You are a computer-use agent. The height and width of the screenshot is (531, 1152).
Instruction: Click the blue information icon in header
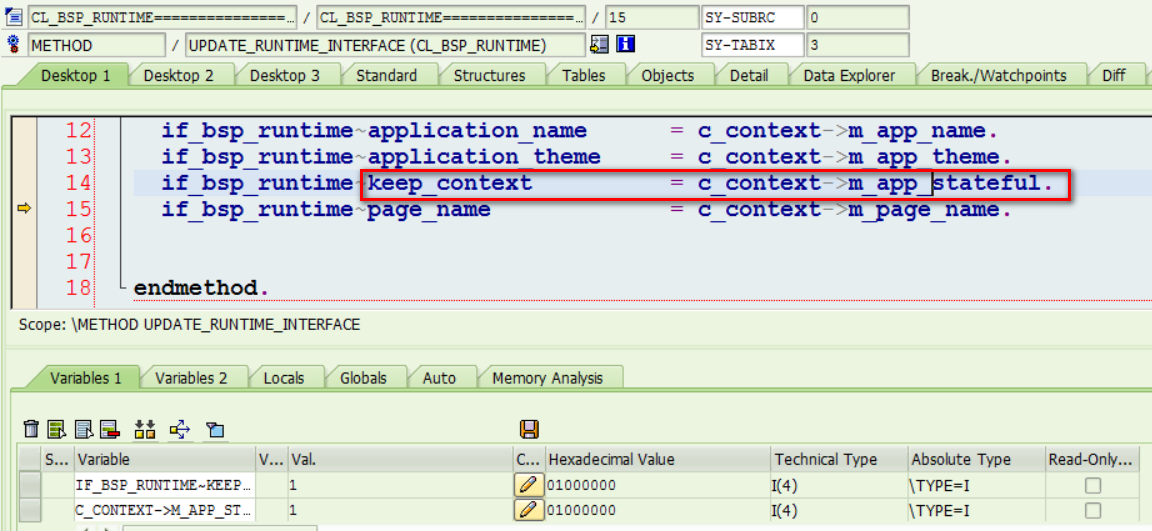coord(626,45)
